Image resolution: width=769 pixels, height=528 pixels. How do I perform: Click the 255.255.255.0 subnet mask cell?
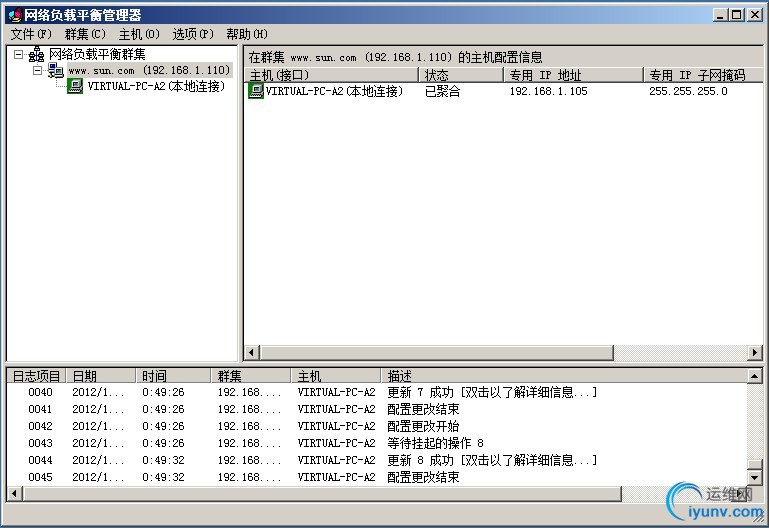688,91
